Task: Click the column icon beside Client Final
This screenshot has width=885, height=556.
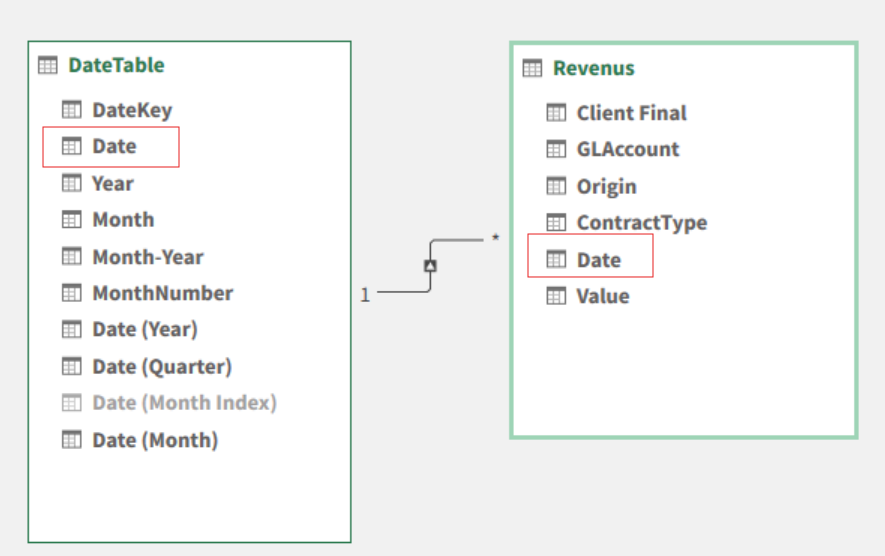Action: point(556,113)
